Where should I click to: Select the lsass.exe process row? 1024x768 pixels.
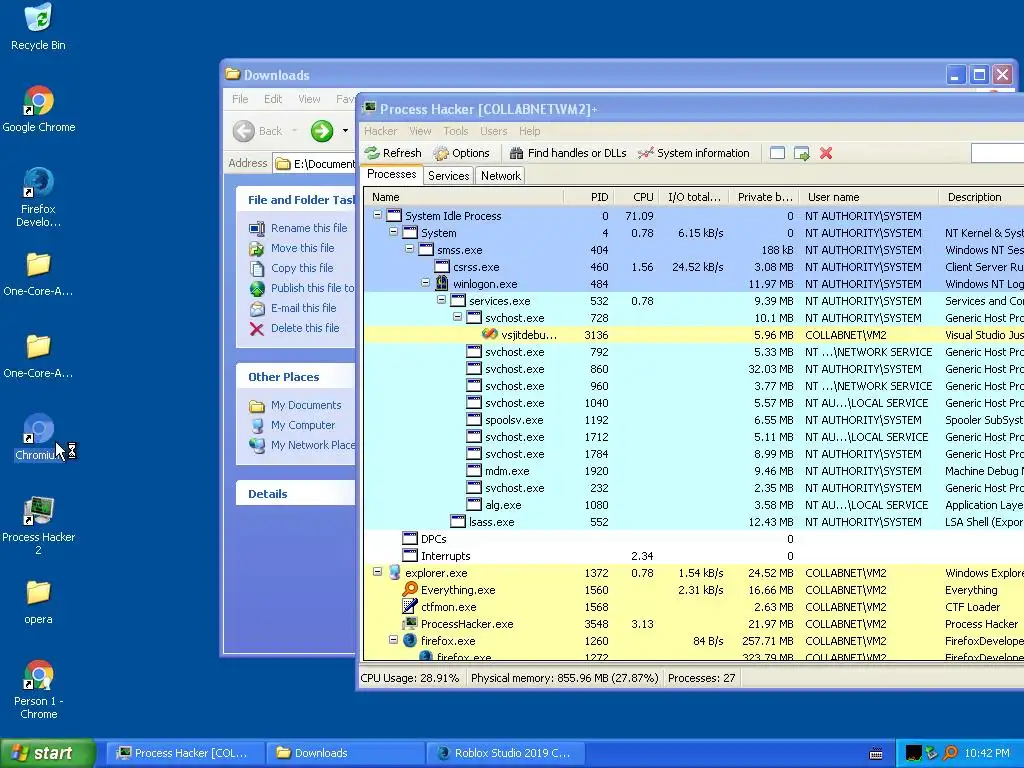pos(694,522)
